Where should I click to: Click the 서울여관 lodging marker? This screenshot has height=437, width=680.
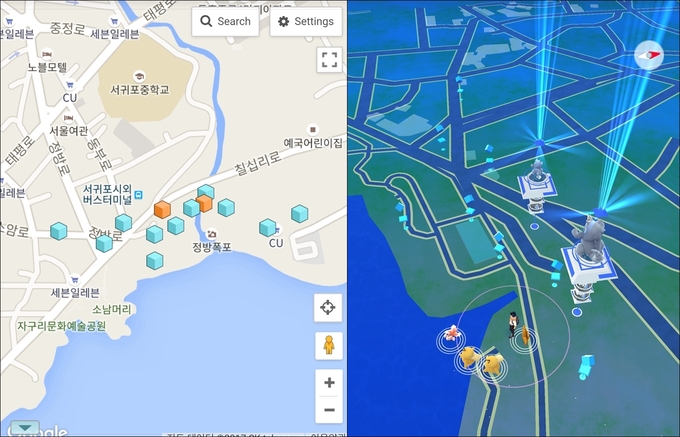pyautogui.click(x=68, y=117)
